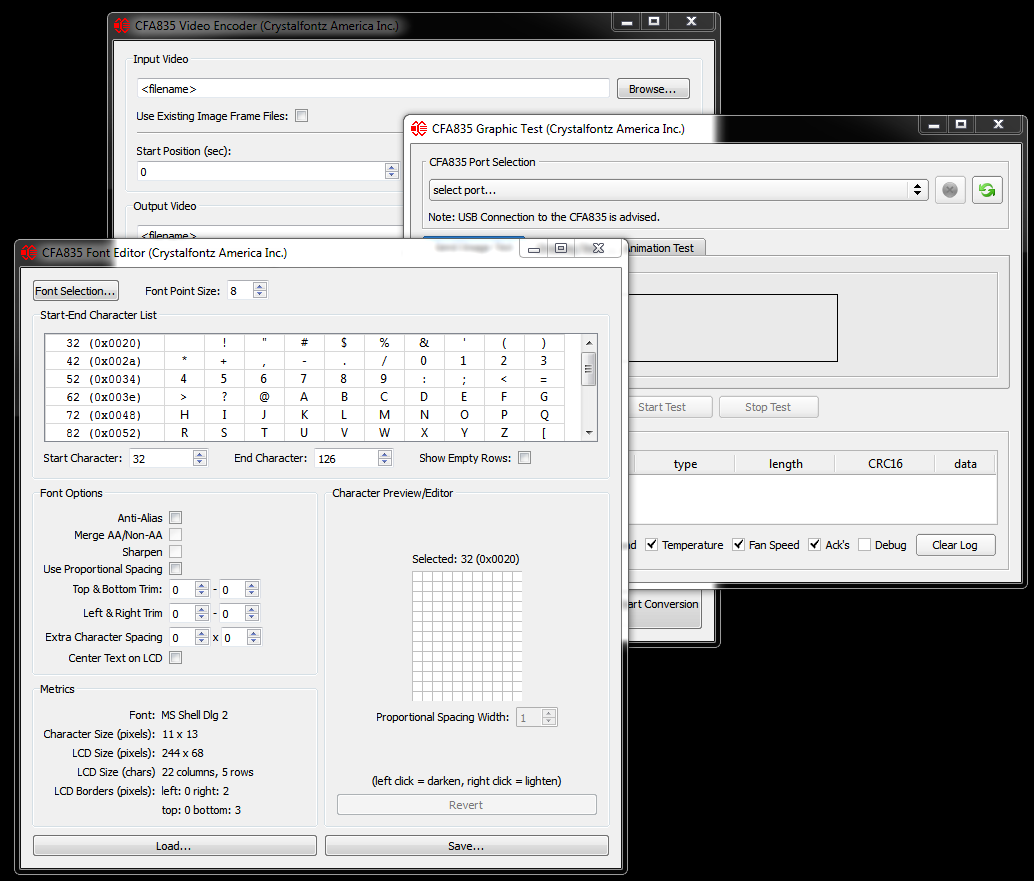Toggle the Merge AA/Non-AA checkbox

click(175, 535)
